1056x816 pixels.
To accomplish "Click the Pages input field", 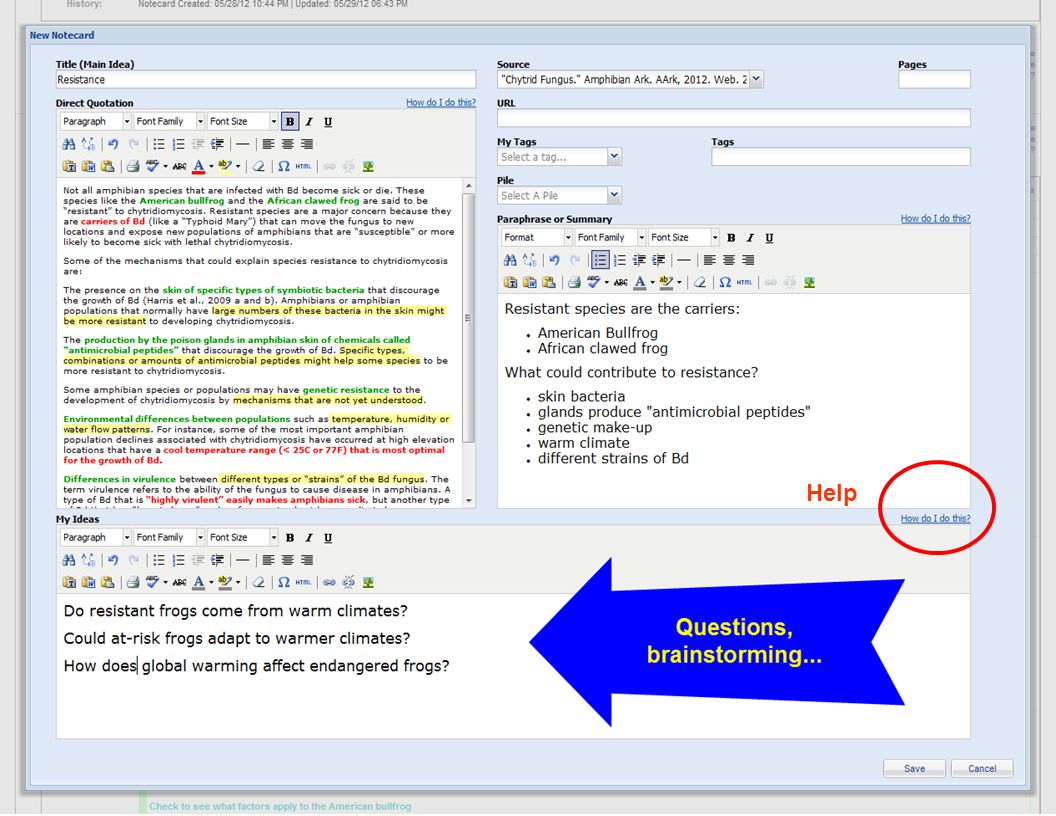I will point(934,79).
